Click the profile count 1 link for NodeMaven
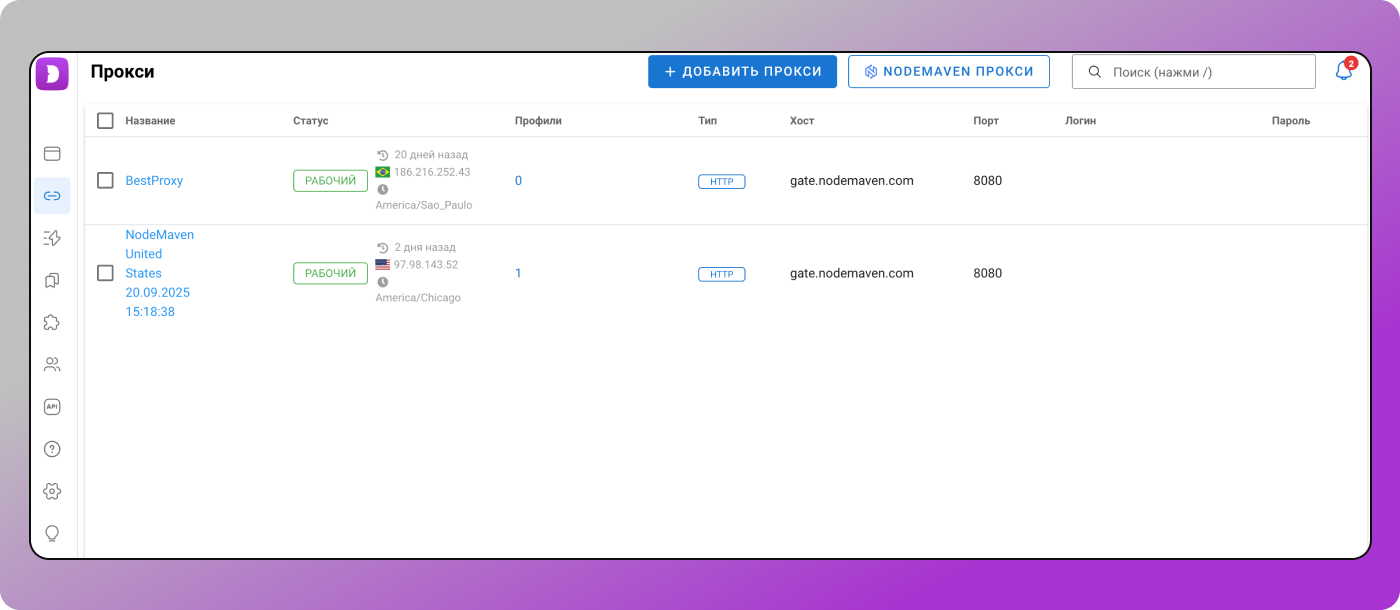1400x610 pixels. [518, 273]
